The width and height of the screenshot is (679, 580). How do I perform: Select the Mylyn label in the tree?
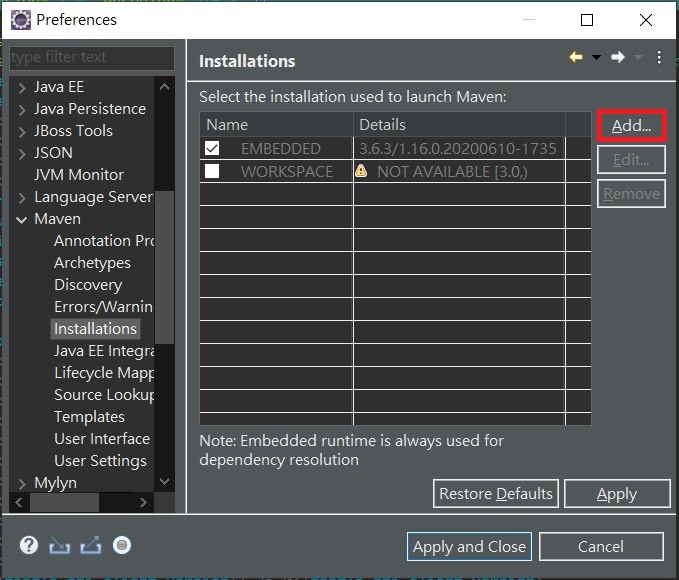(x=55, y=483)
